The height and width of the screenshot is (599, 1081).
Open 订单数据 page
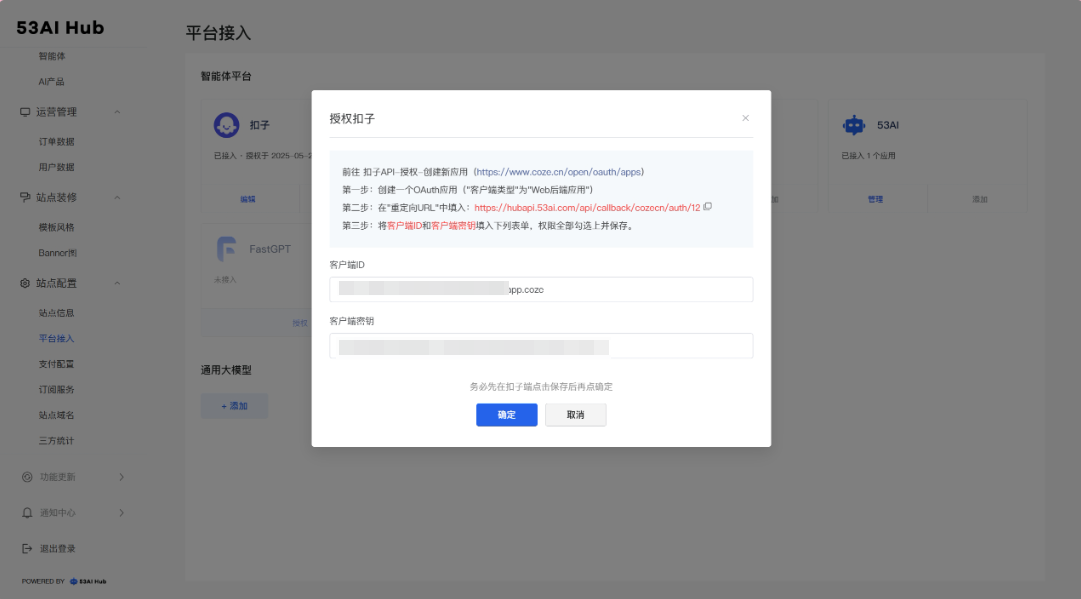click(x=57, y=141)
